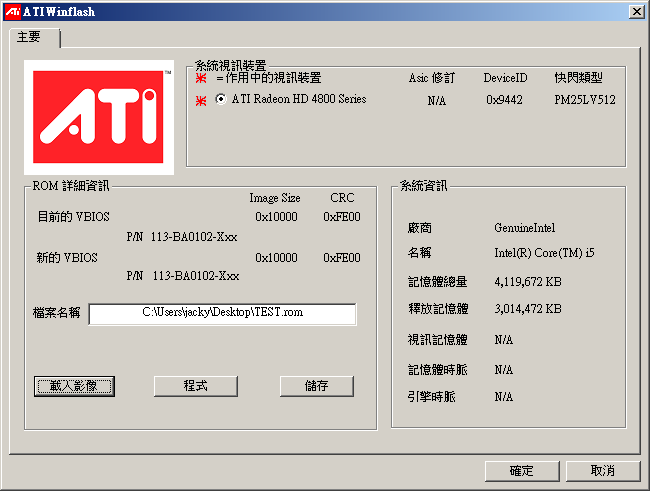Click the flash type PM25LV512

coord(585,100)
